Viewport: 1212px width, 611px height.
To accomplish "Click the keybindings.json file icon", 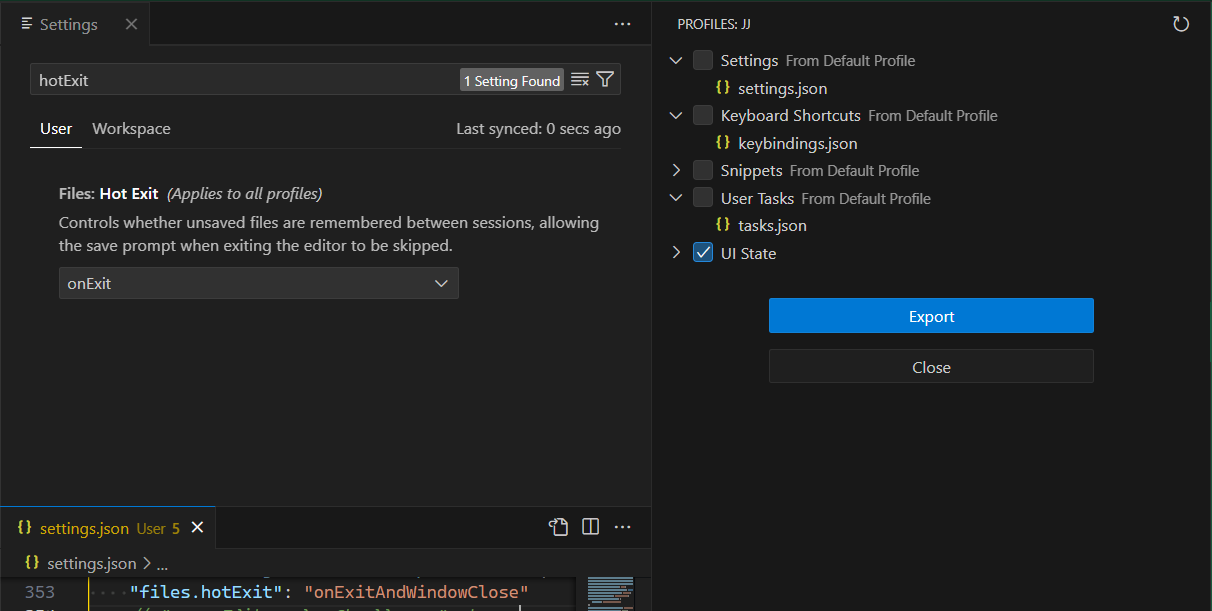I will point(723,143).
